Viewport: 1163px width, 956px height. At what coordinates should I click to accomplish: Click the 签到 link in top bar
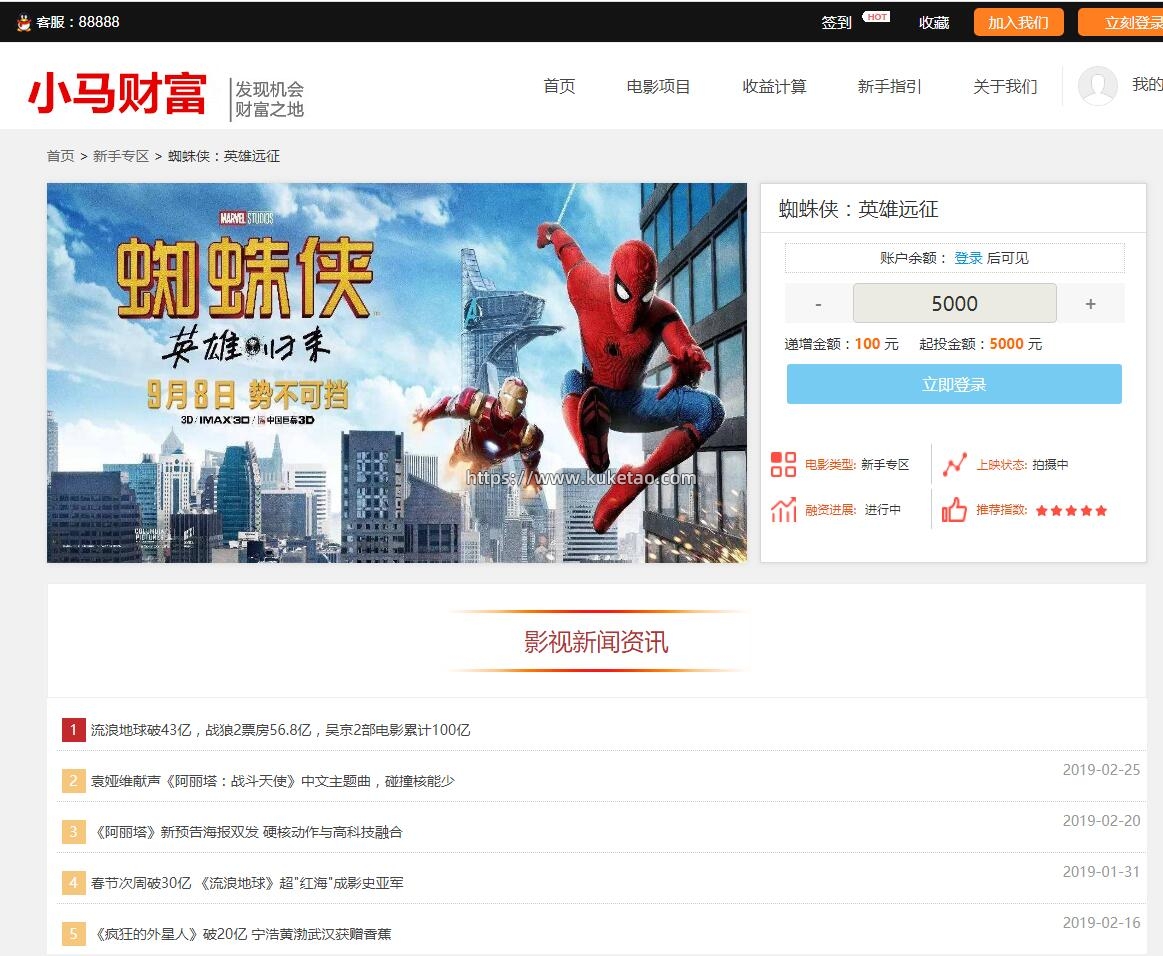coord(837,23)
